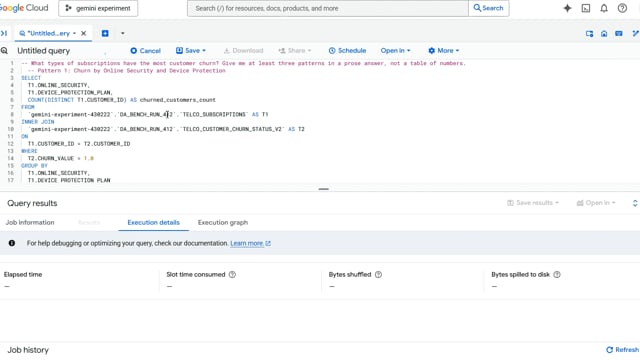Click the results panel resize handle

click(324, 189)
